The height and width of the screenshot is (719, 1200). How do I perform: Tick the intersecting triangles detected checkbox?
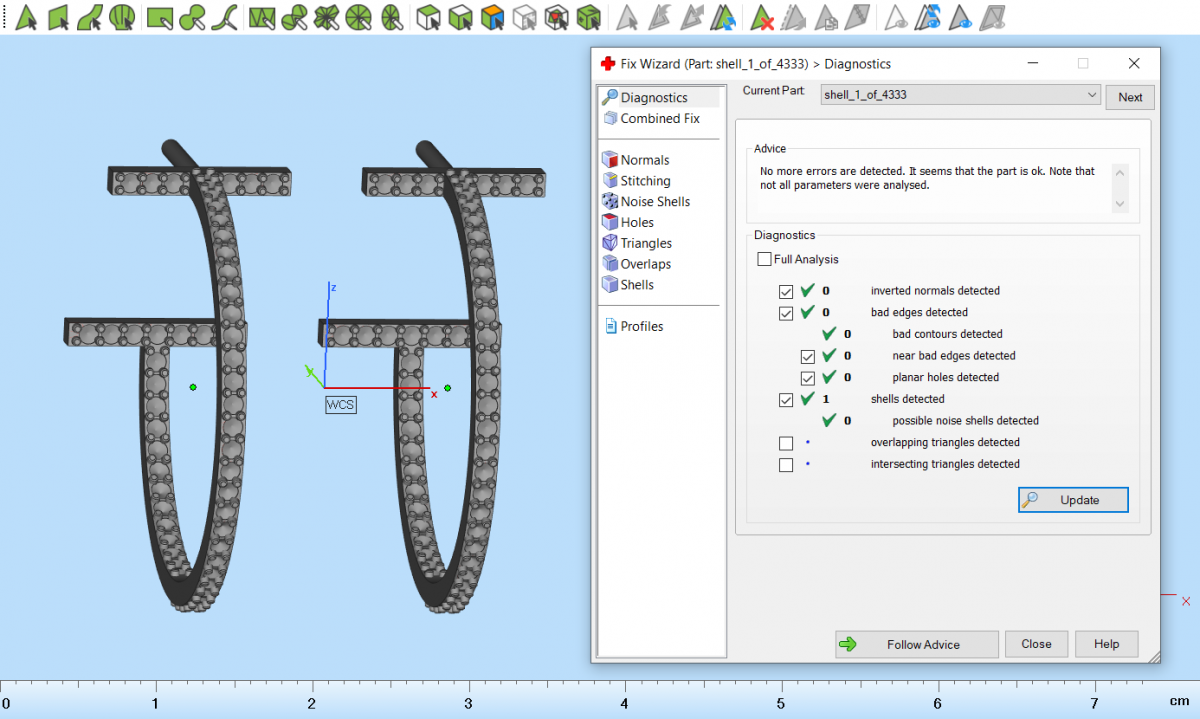pyautogui.click(x=786, y=465)
